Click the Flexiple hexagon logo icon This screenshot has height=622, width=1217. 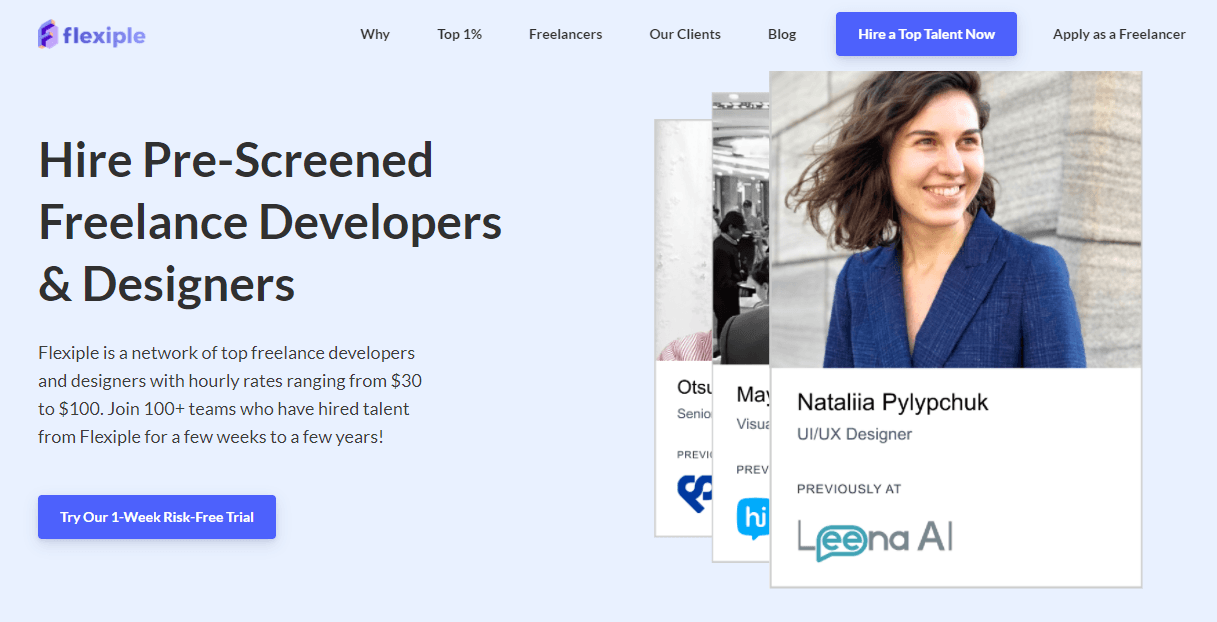pos(48,35)
